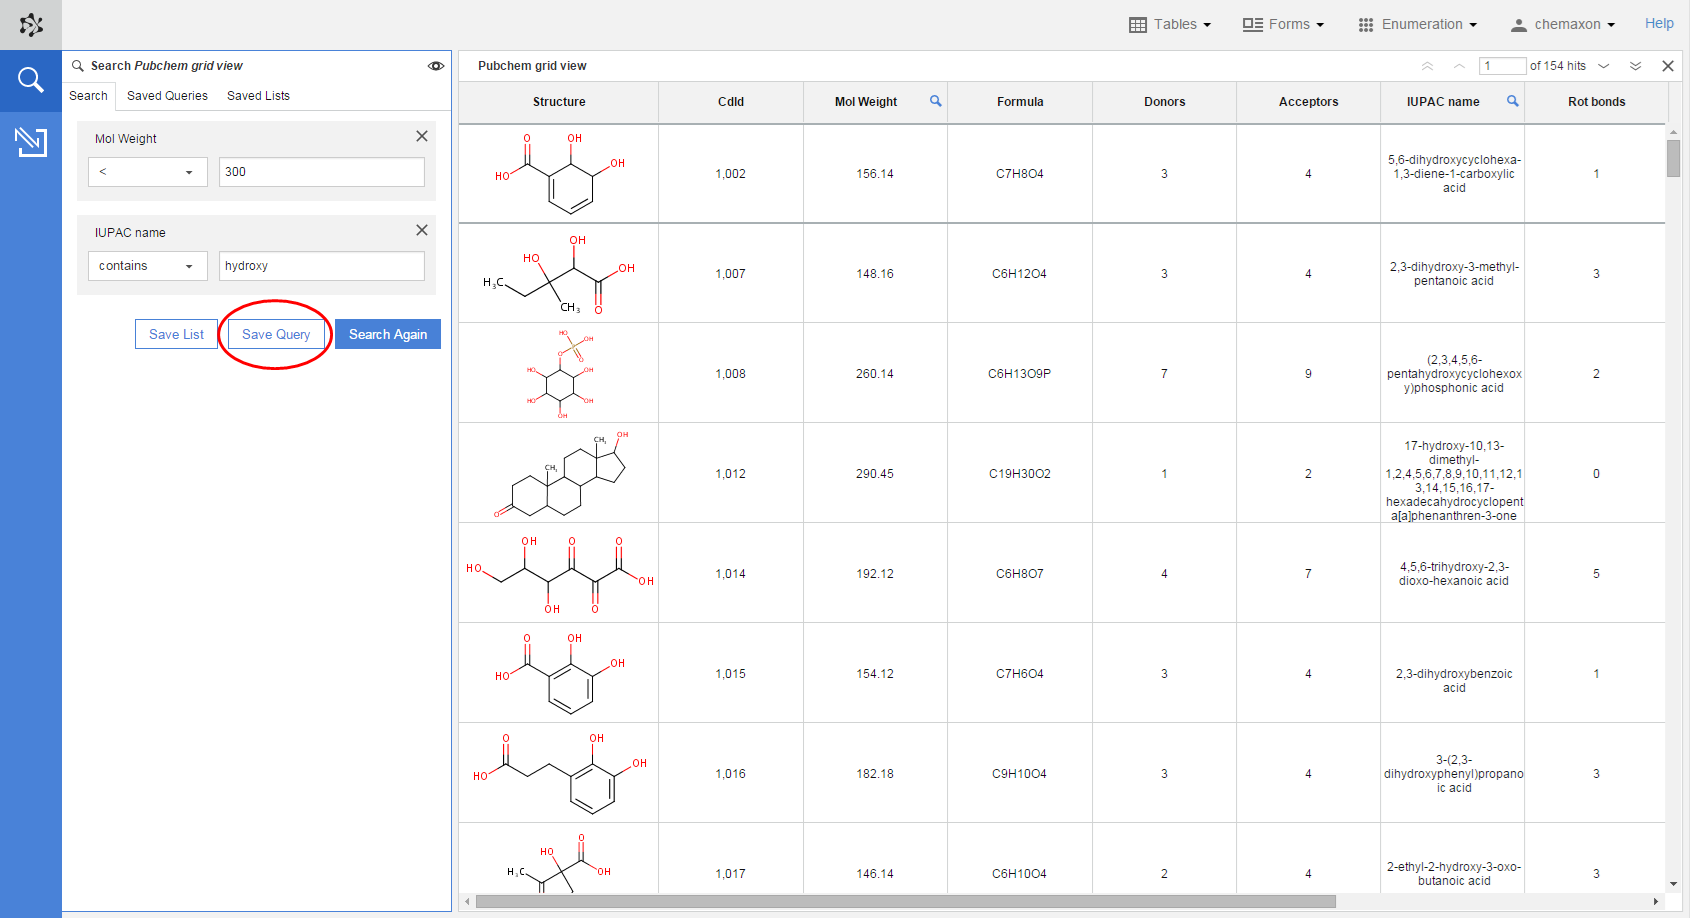The height and width of the screenshot is (918, 1690).
Task: Click the search icon in Mol Weight column header
Action: click(935, 101)
